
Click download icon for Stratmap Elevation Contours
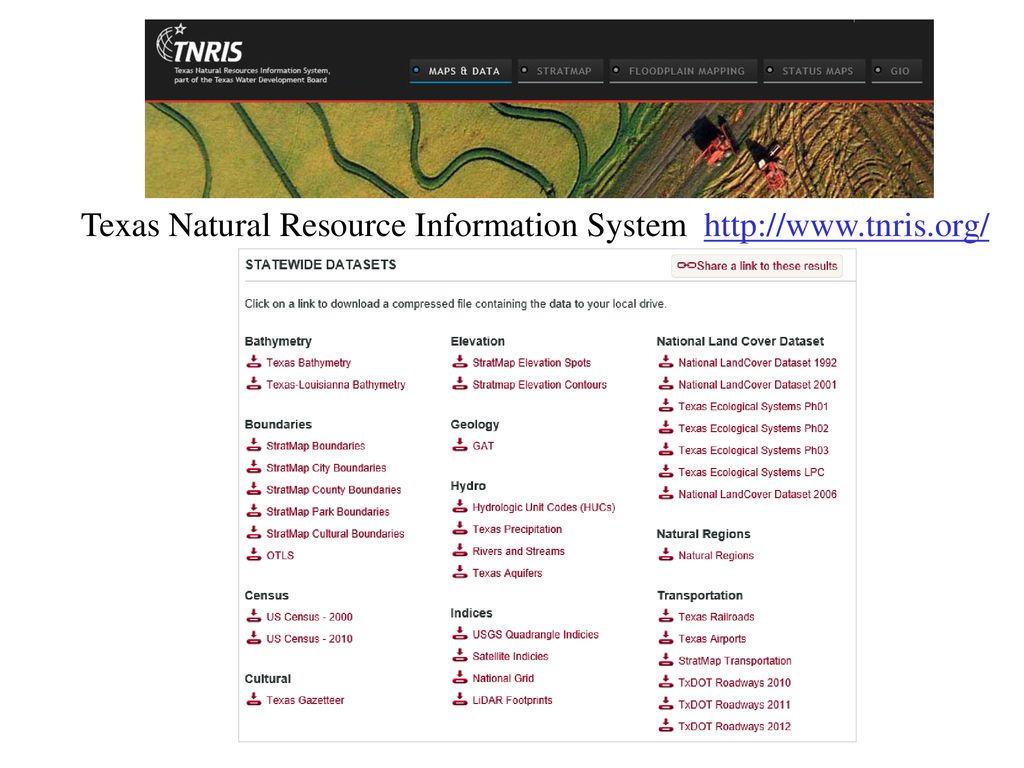point(460,384)
